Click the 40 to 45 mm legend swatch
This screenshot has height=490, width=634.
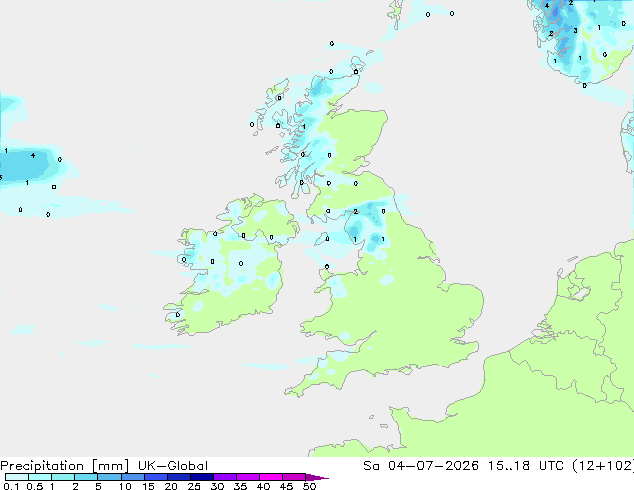[x=271, y=477]
